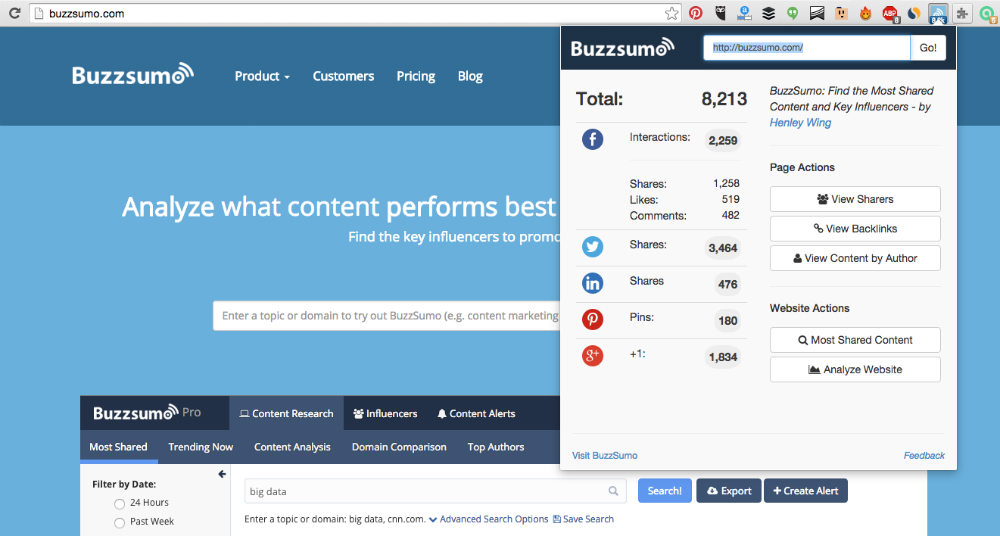Open the black striped flag extension icon
This screenshot has height=536, width=1000.
point(817,13)
